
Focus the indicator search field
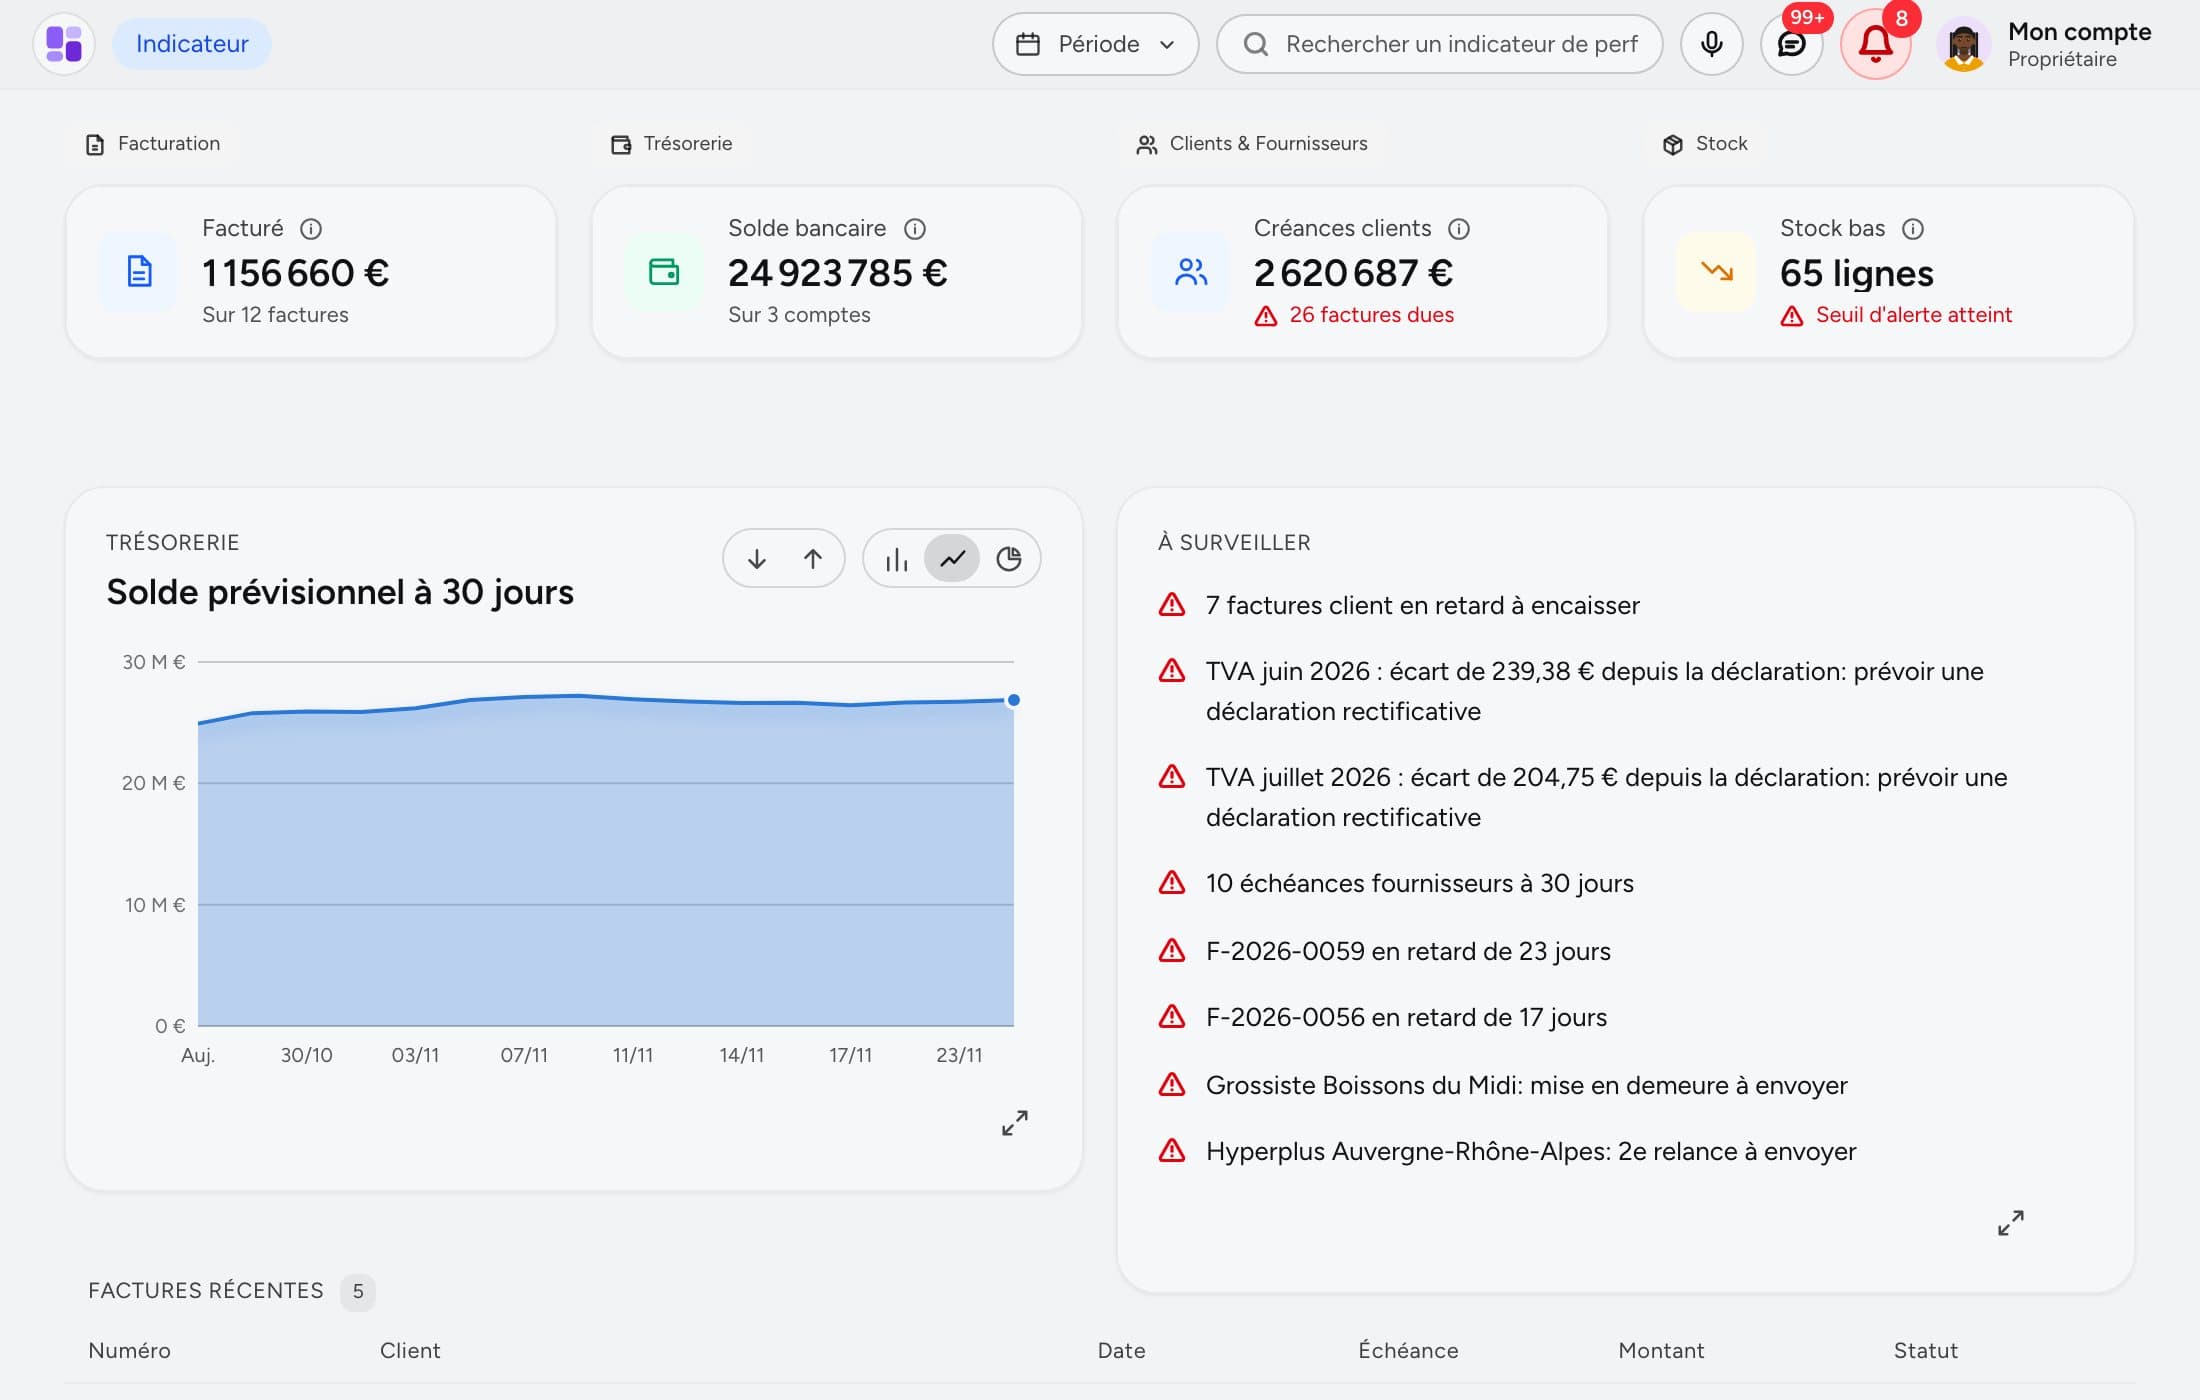1439,44
